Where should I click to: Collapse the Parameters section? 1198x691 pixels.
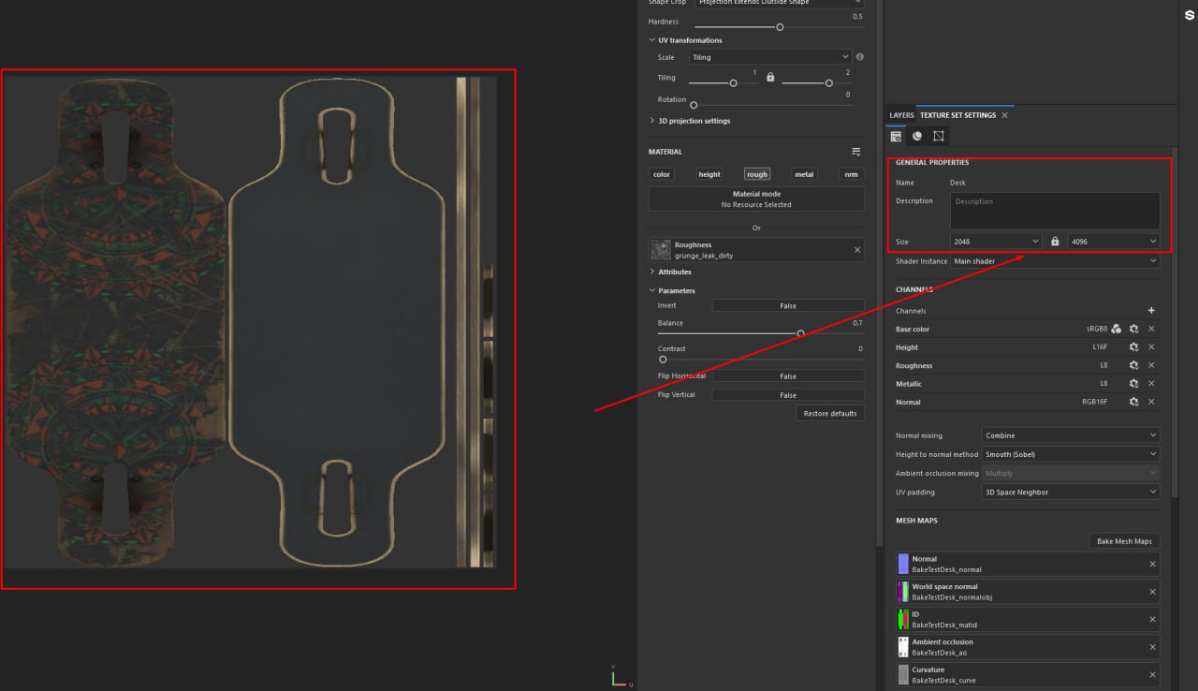[x=652, y=290]
